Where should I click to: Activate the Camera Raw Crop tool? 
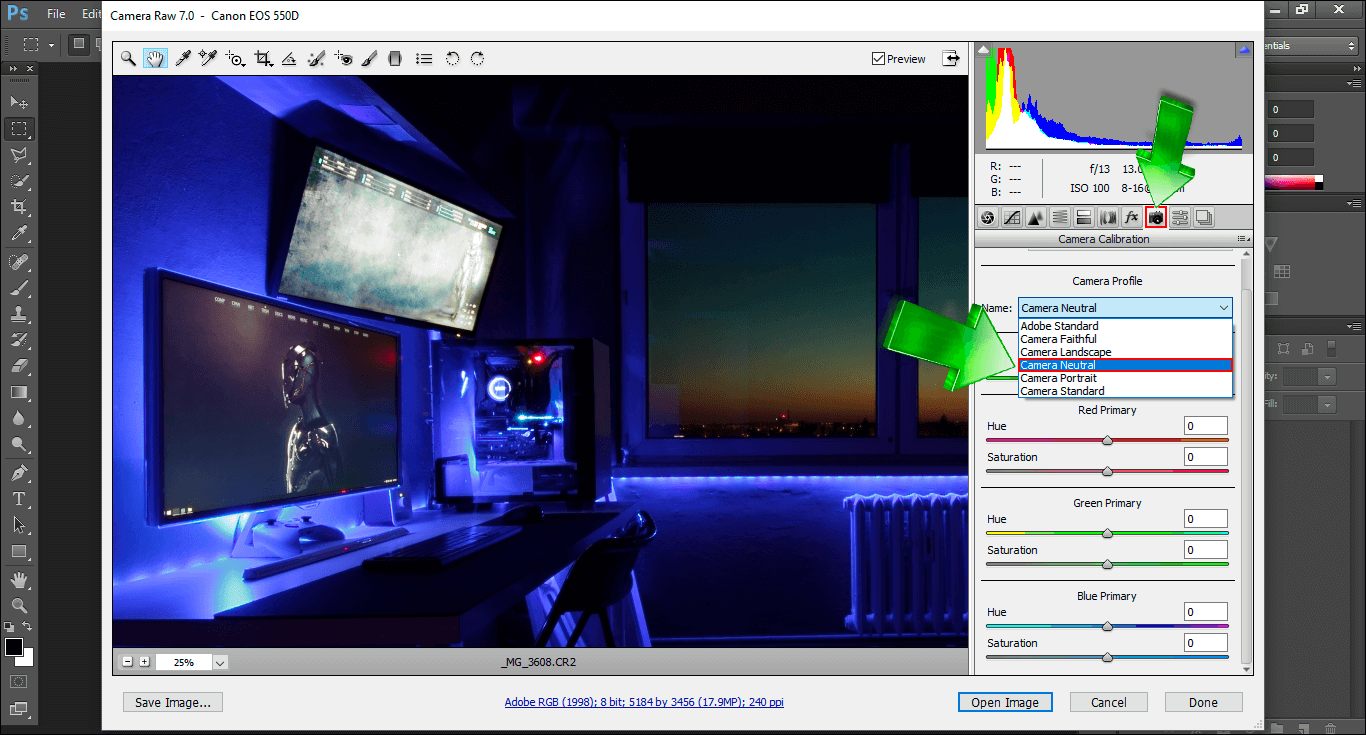[x=264, y=59]
